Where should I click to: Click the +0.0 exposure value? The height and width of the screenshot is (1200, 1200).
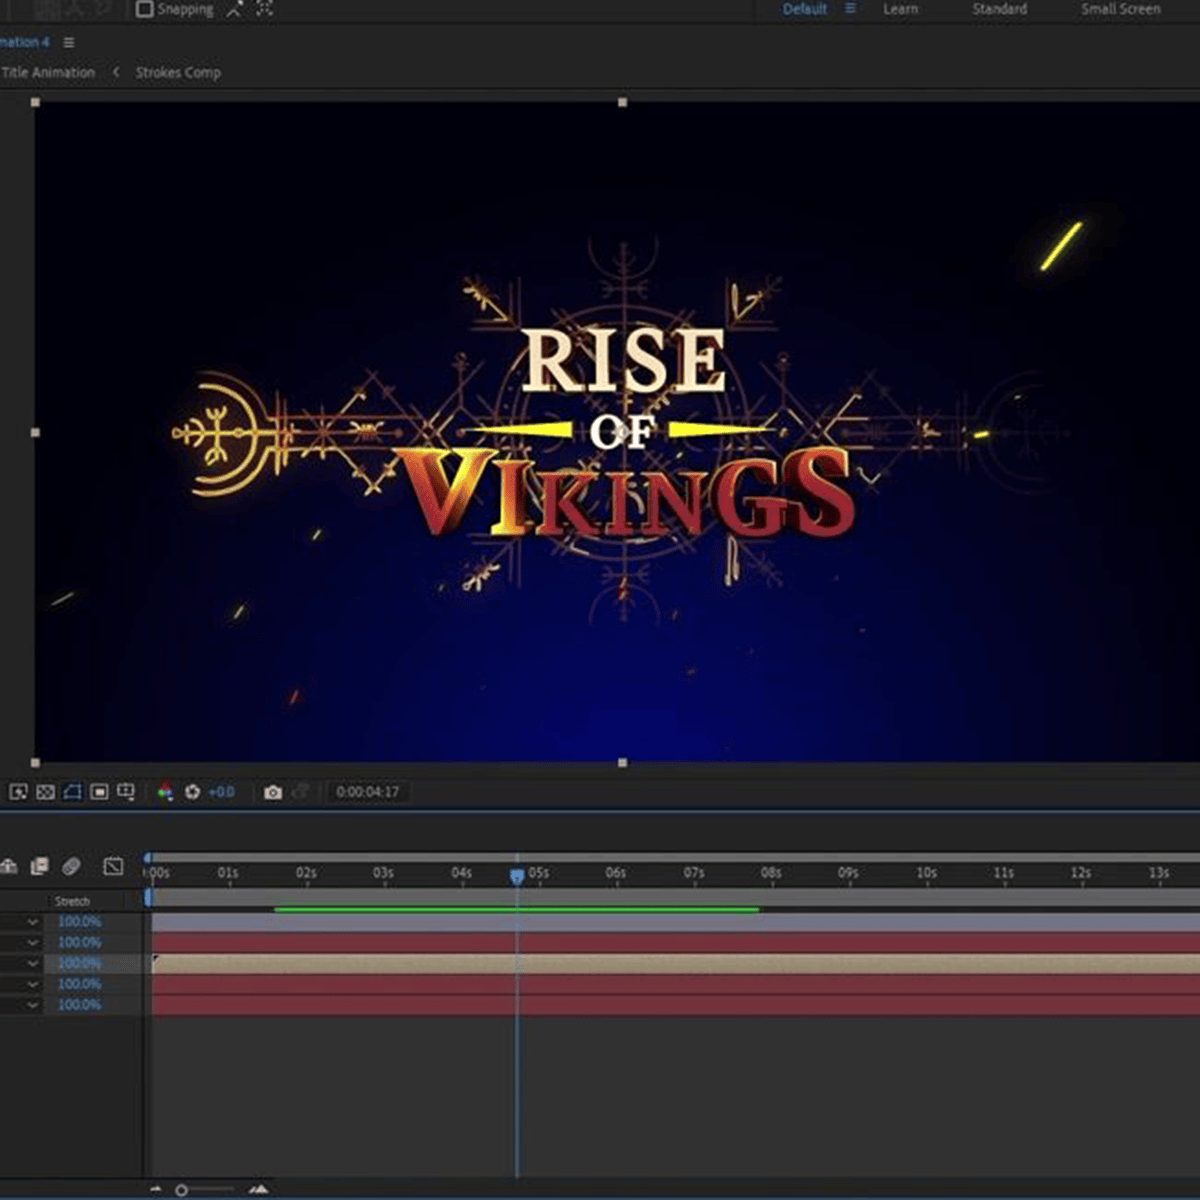pyautogui.click(x=221, y=792)
